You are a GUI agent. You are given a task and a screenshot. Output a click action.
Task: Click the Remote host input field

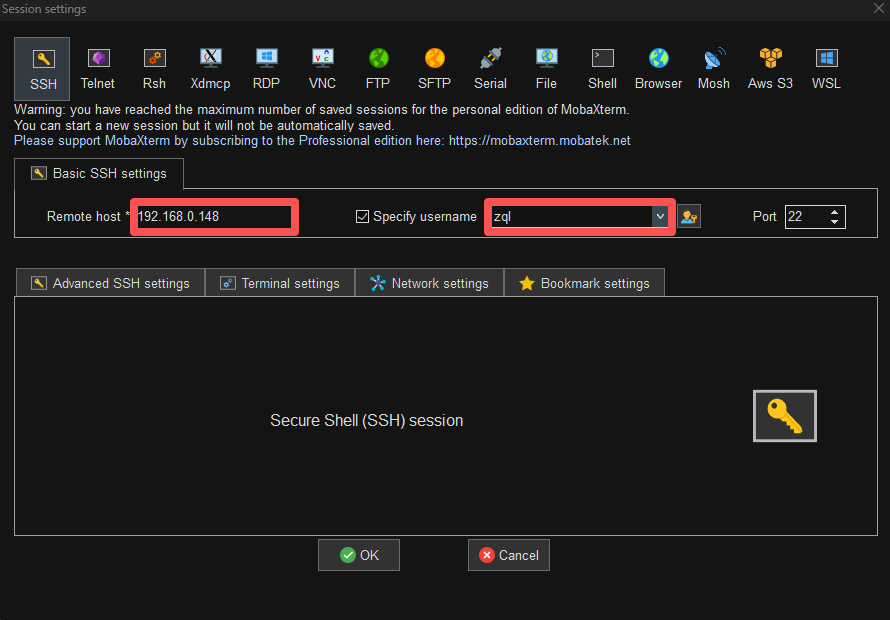(214, 216)
